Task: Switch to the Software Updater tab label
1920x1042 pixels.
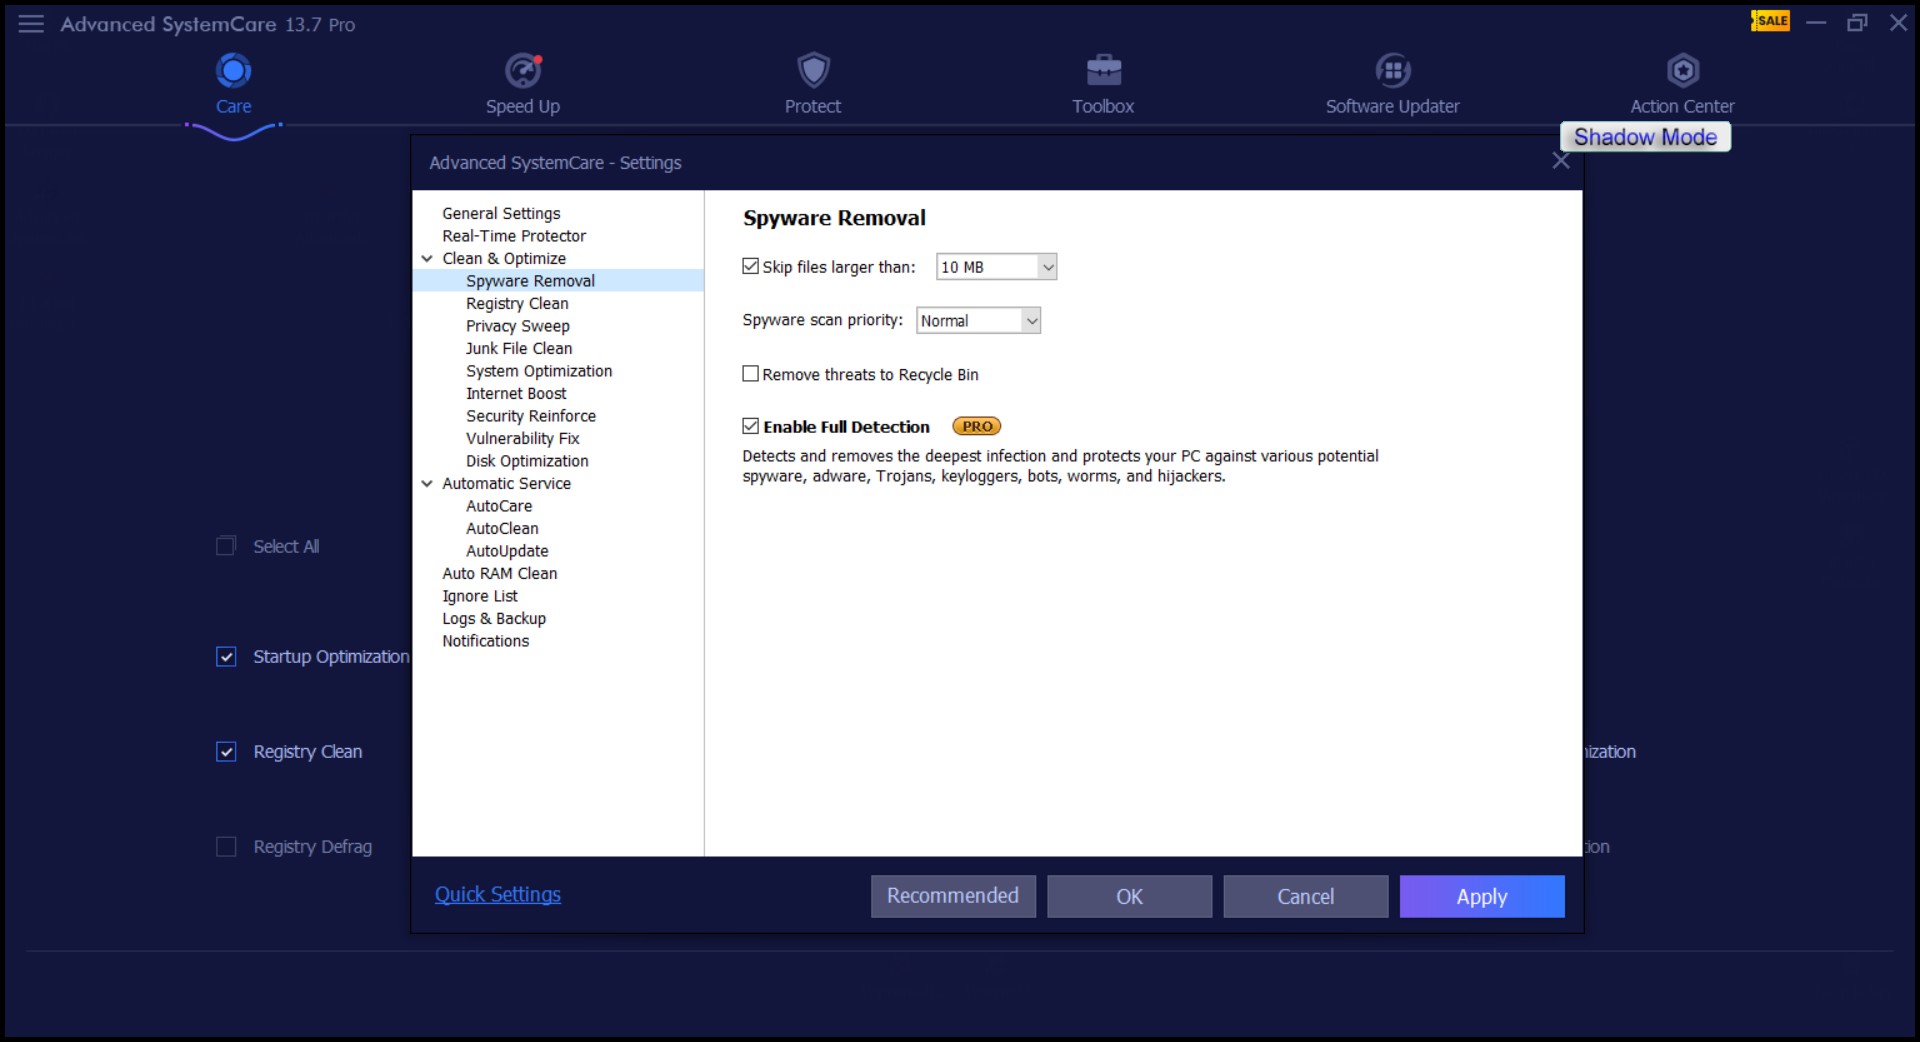Action: coord(1393,106)
